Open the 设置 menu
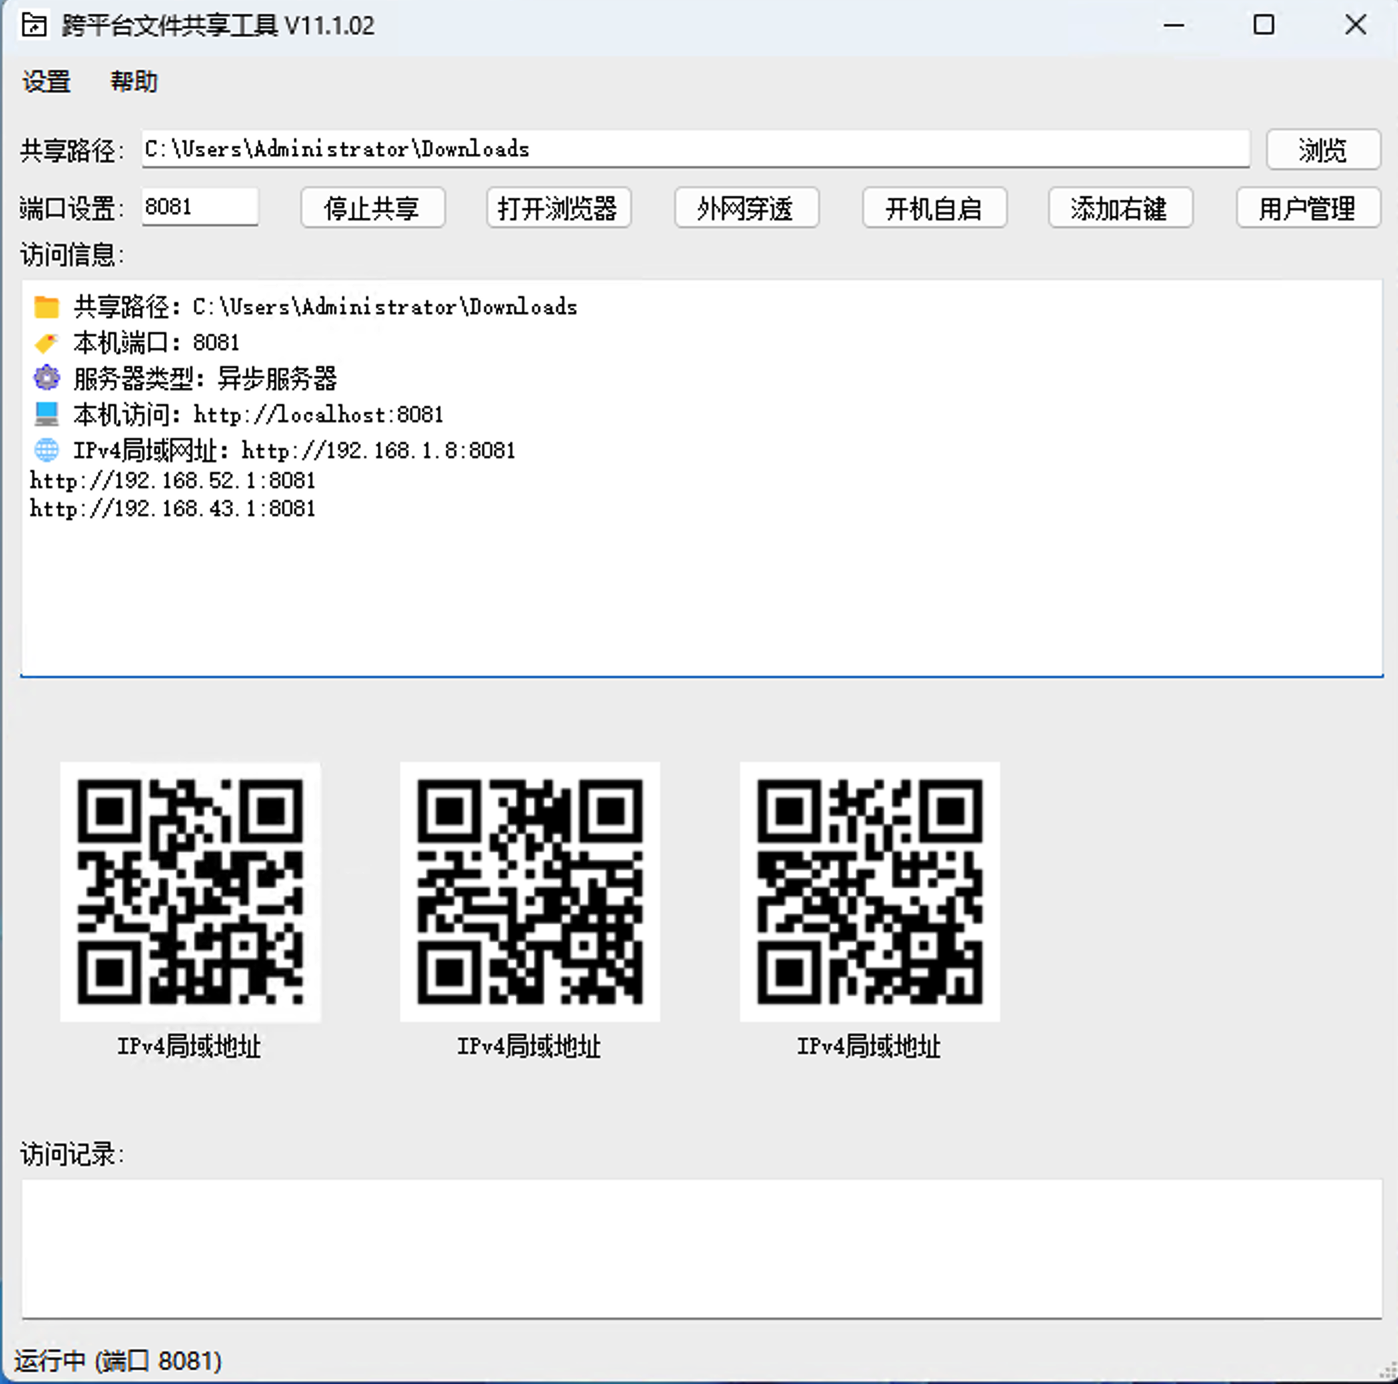The image size is (1398, 1384). tap(45, 81)
